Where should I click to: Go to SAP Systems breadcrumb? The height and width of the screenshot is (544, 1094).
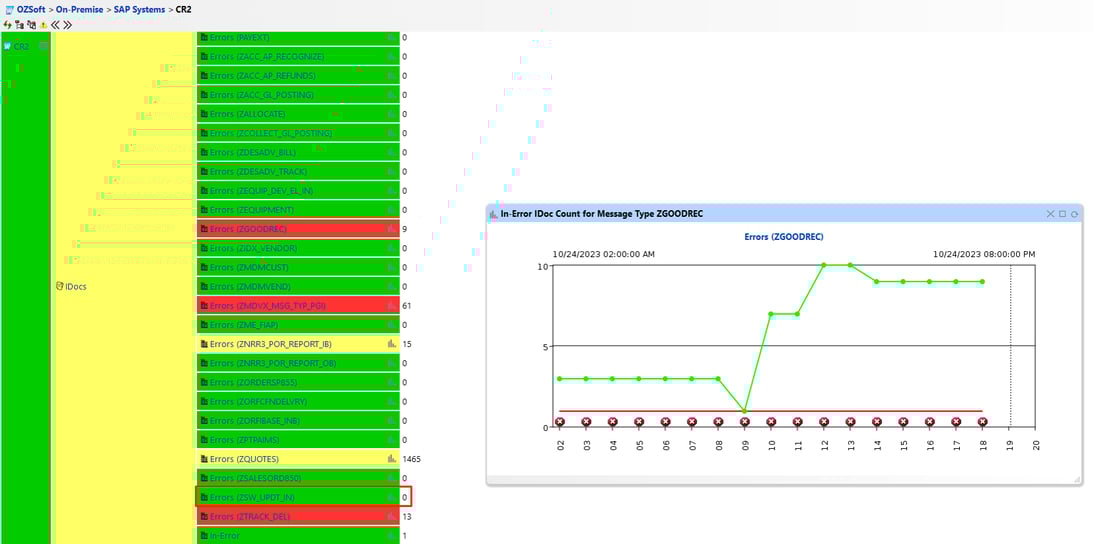coord(140,10)
